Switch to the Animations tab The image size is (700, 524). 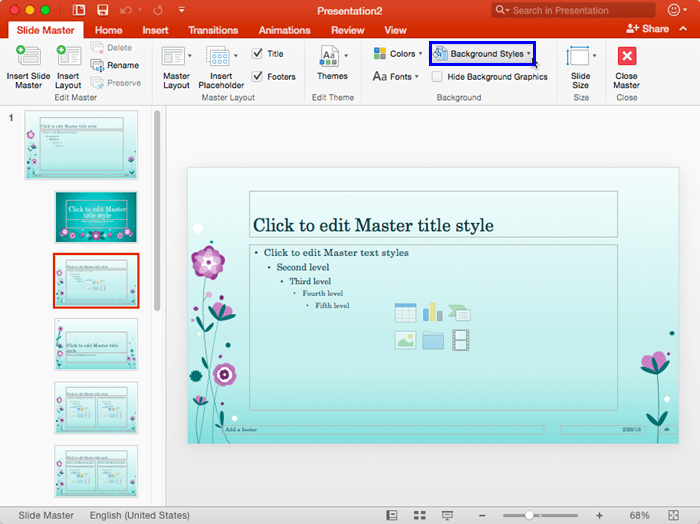pos(285,30)
